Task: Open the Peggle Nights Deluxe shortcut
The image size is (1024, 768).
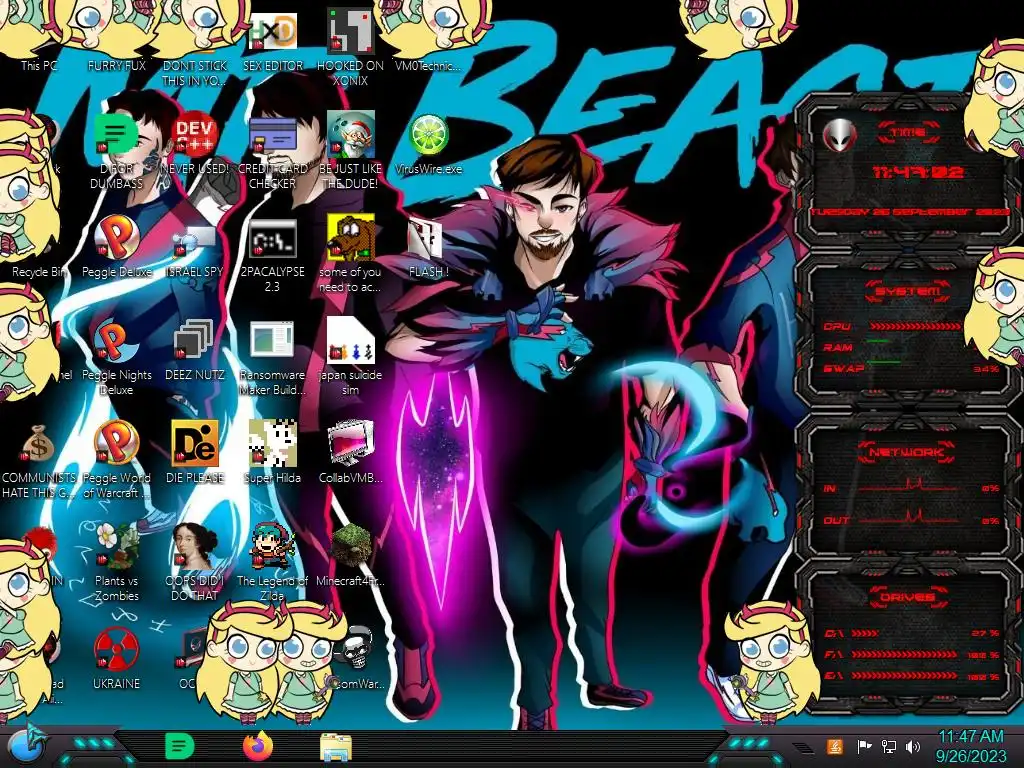Action: tap(116, 341)
